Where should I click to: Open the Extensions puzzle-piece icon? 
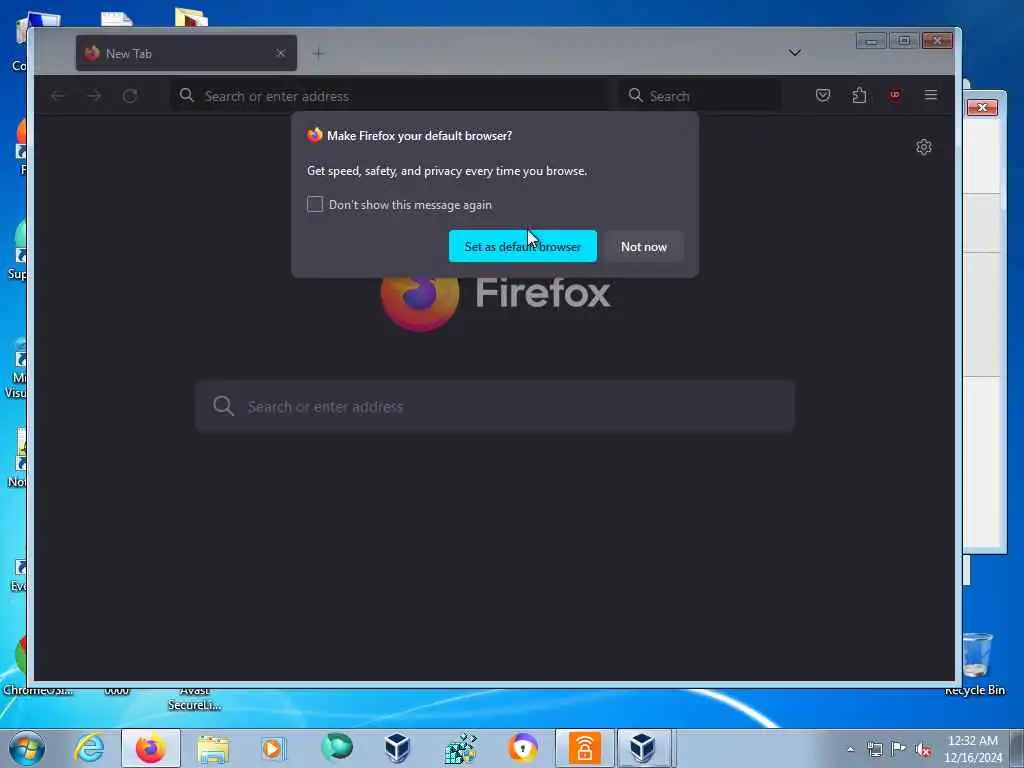tap(859, 95)
